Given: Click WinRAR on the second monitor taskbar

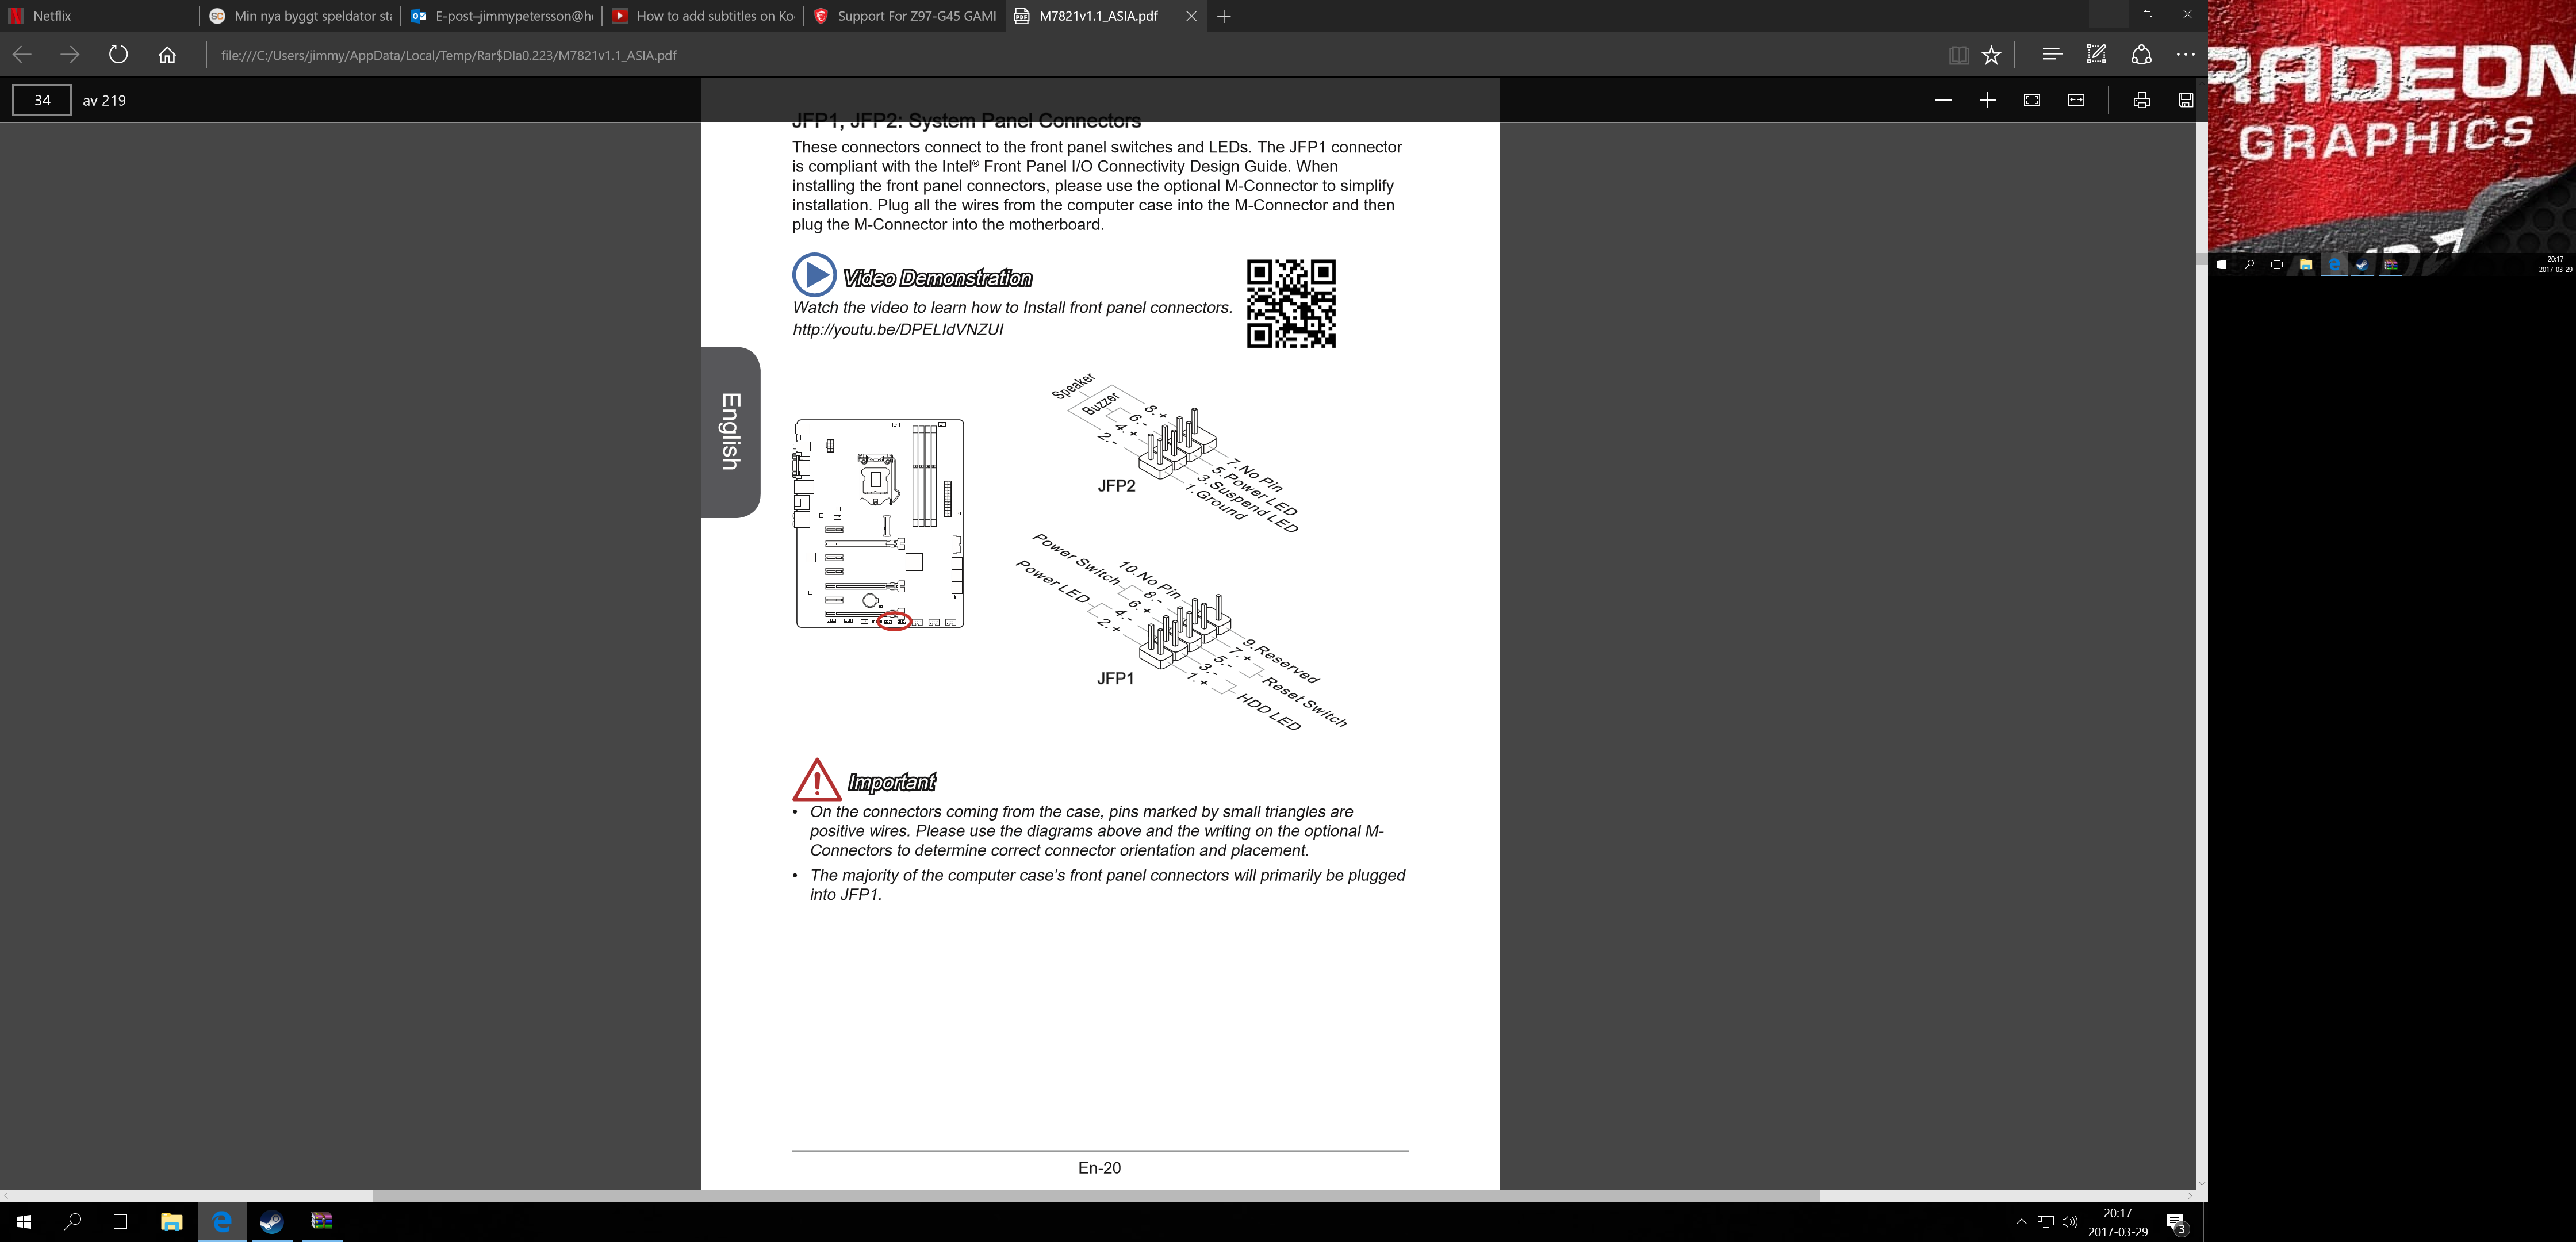Looking at the screenshot, I should click(x=2390, y=265).
